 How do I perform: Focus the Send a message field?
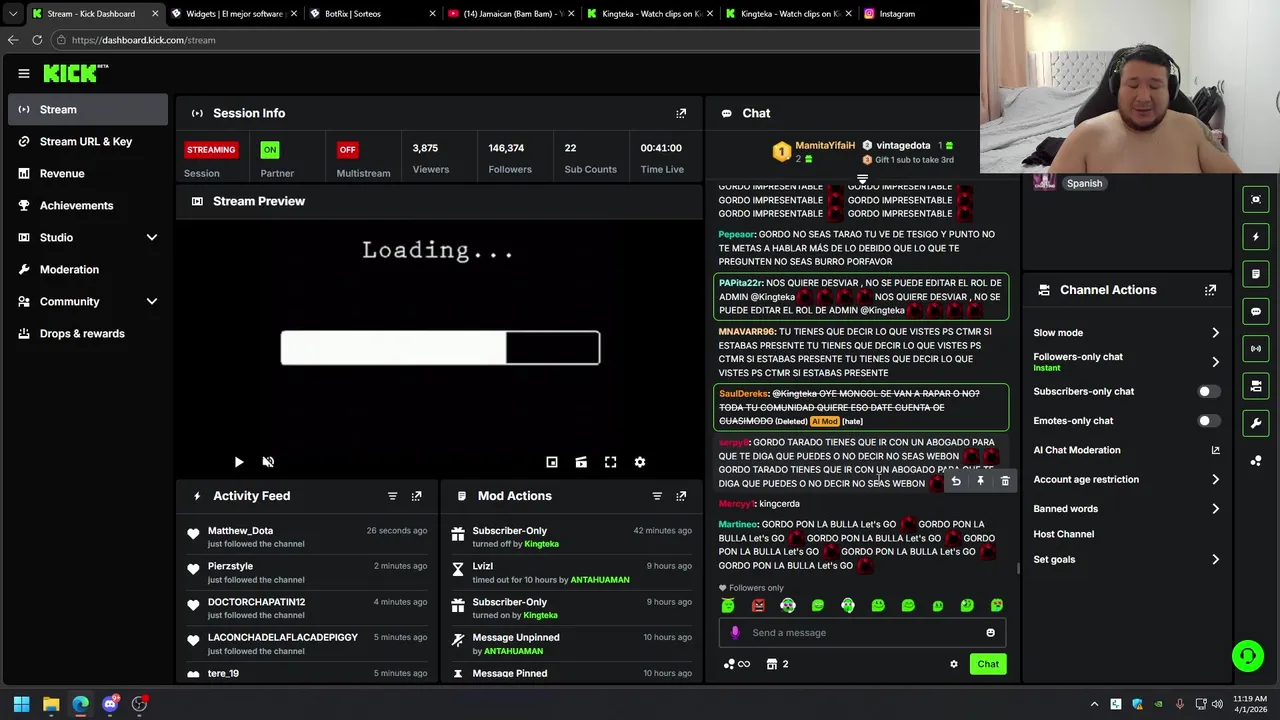[862, 632]
